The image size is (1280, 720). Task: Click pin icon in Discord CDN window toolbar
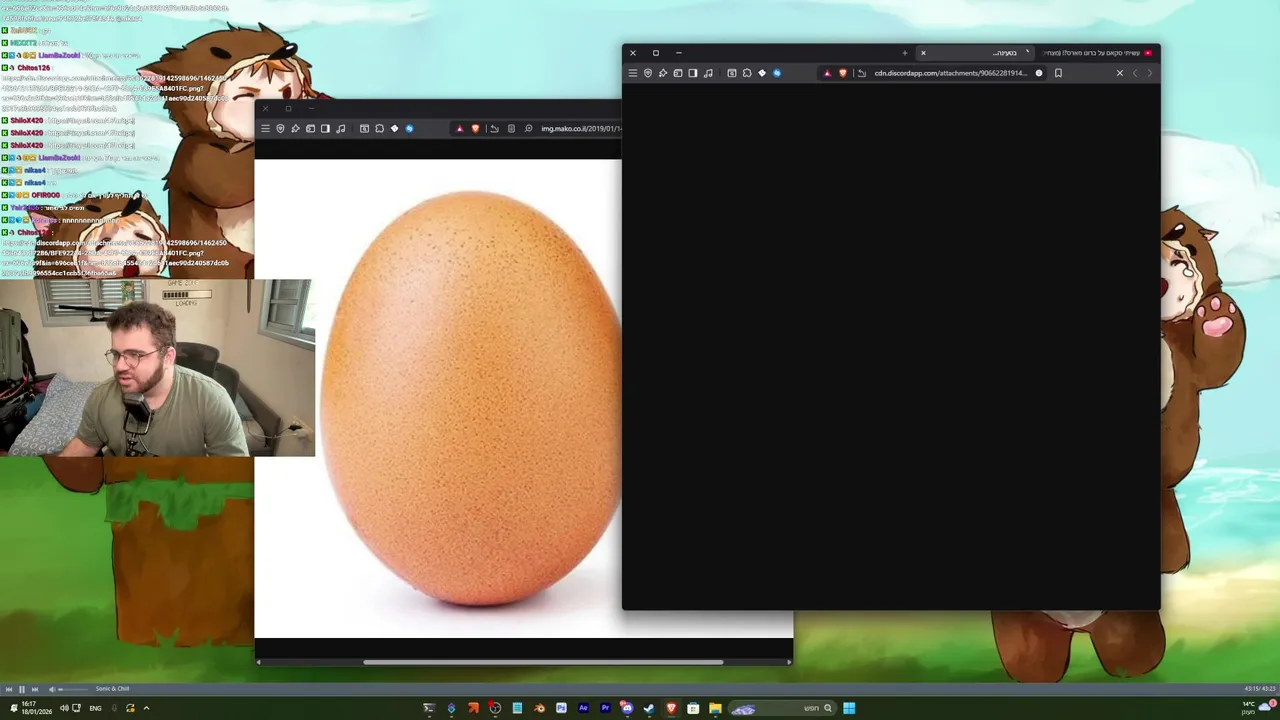point(663,73)
